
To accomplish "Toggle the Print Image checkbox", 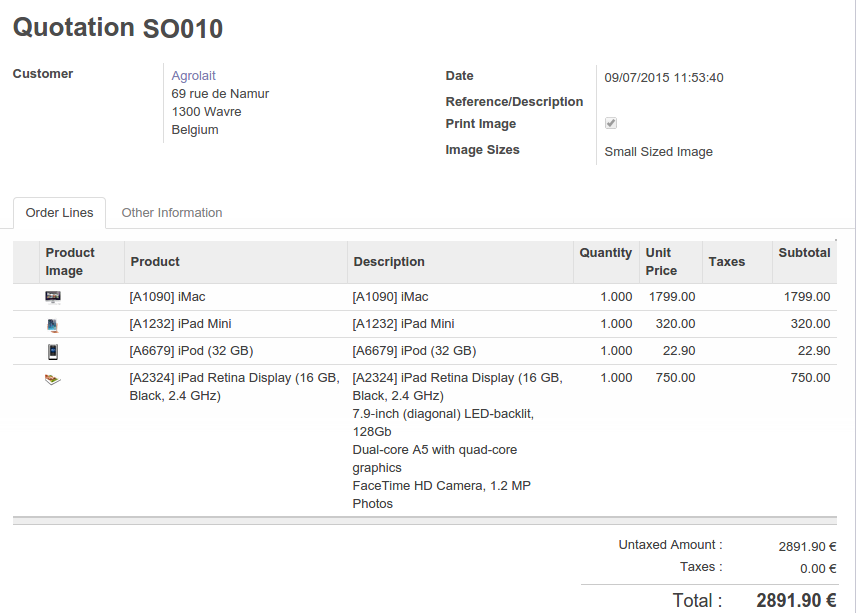I will click(x=611, y=123).
